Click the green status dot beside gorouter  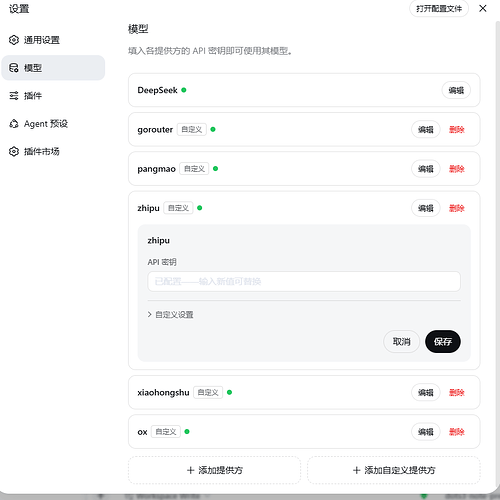(x=213, y=129)
